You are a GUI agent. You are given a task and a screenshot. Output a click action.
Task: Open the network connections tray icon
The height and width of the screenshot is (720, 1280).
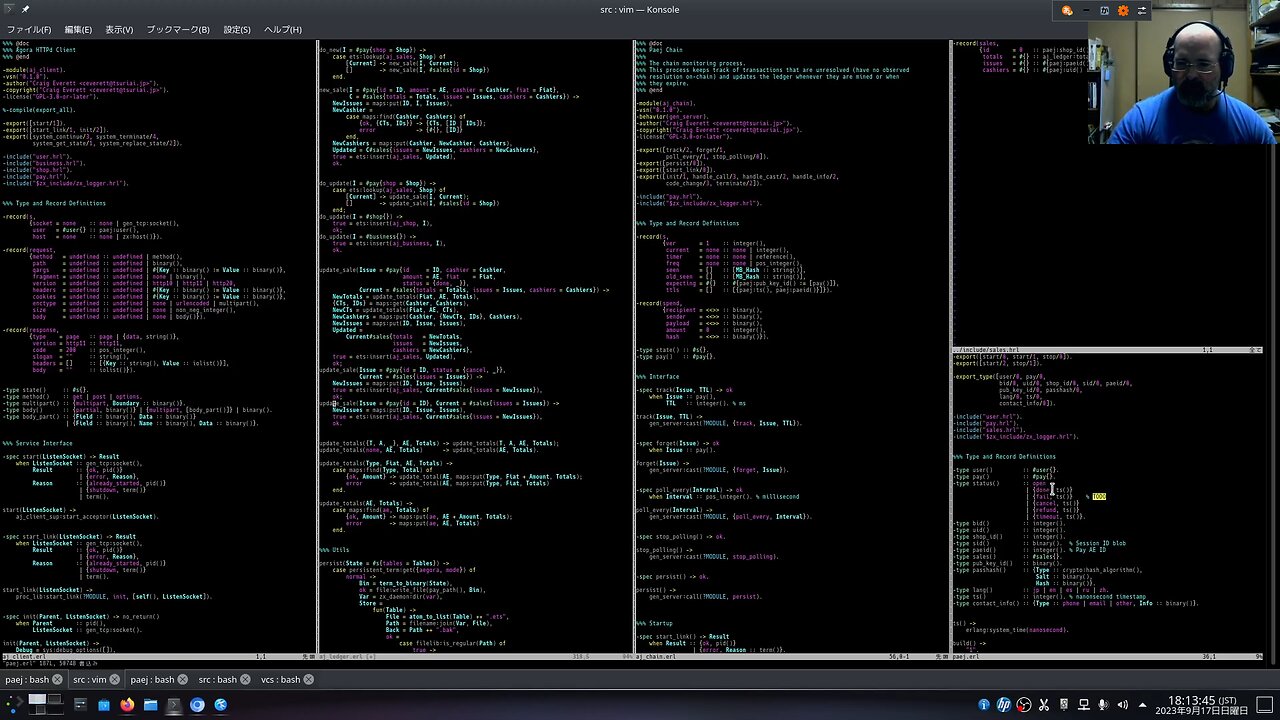[x=1084, y=705]
